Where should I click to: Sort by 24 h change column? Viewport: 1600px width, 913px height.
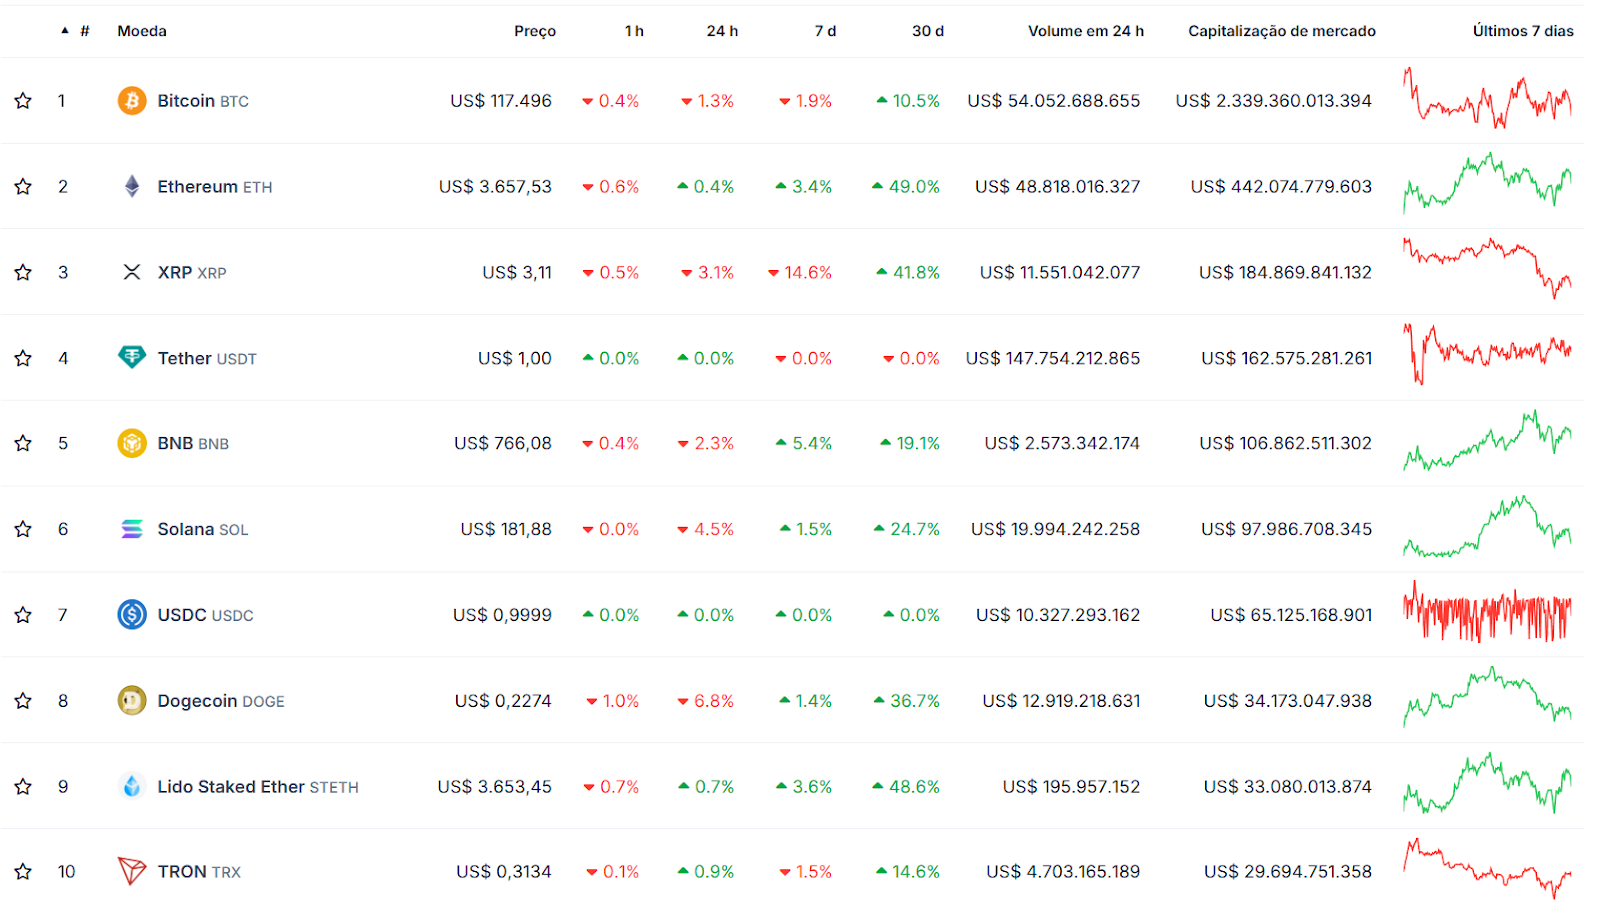pyautogui.click(x=722, y=31)
